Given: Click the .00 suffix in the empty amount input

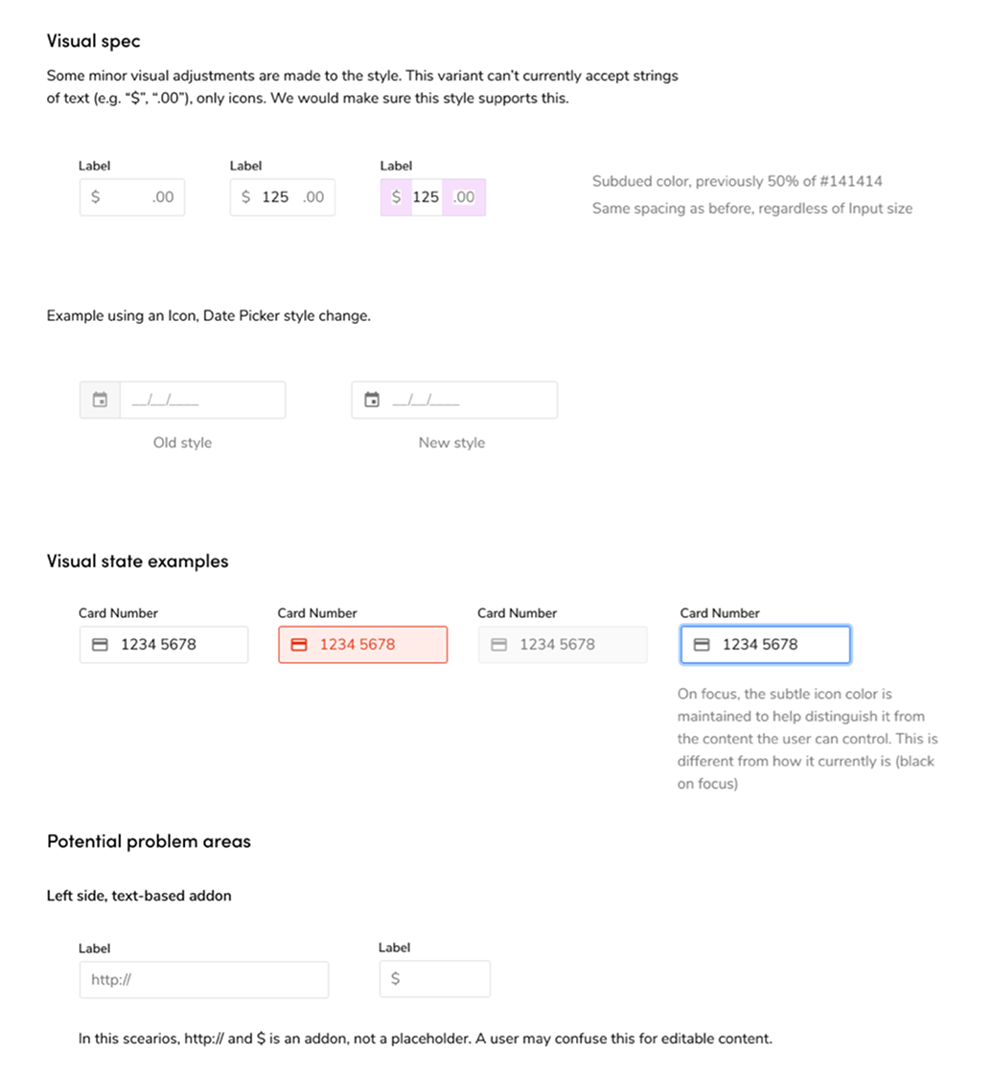Looking at the screenshot, I should point(163,197).
